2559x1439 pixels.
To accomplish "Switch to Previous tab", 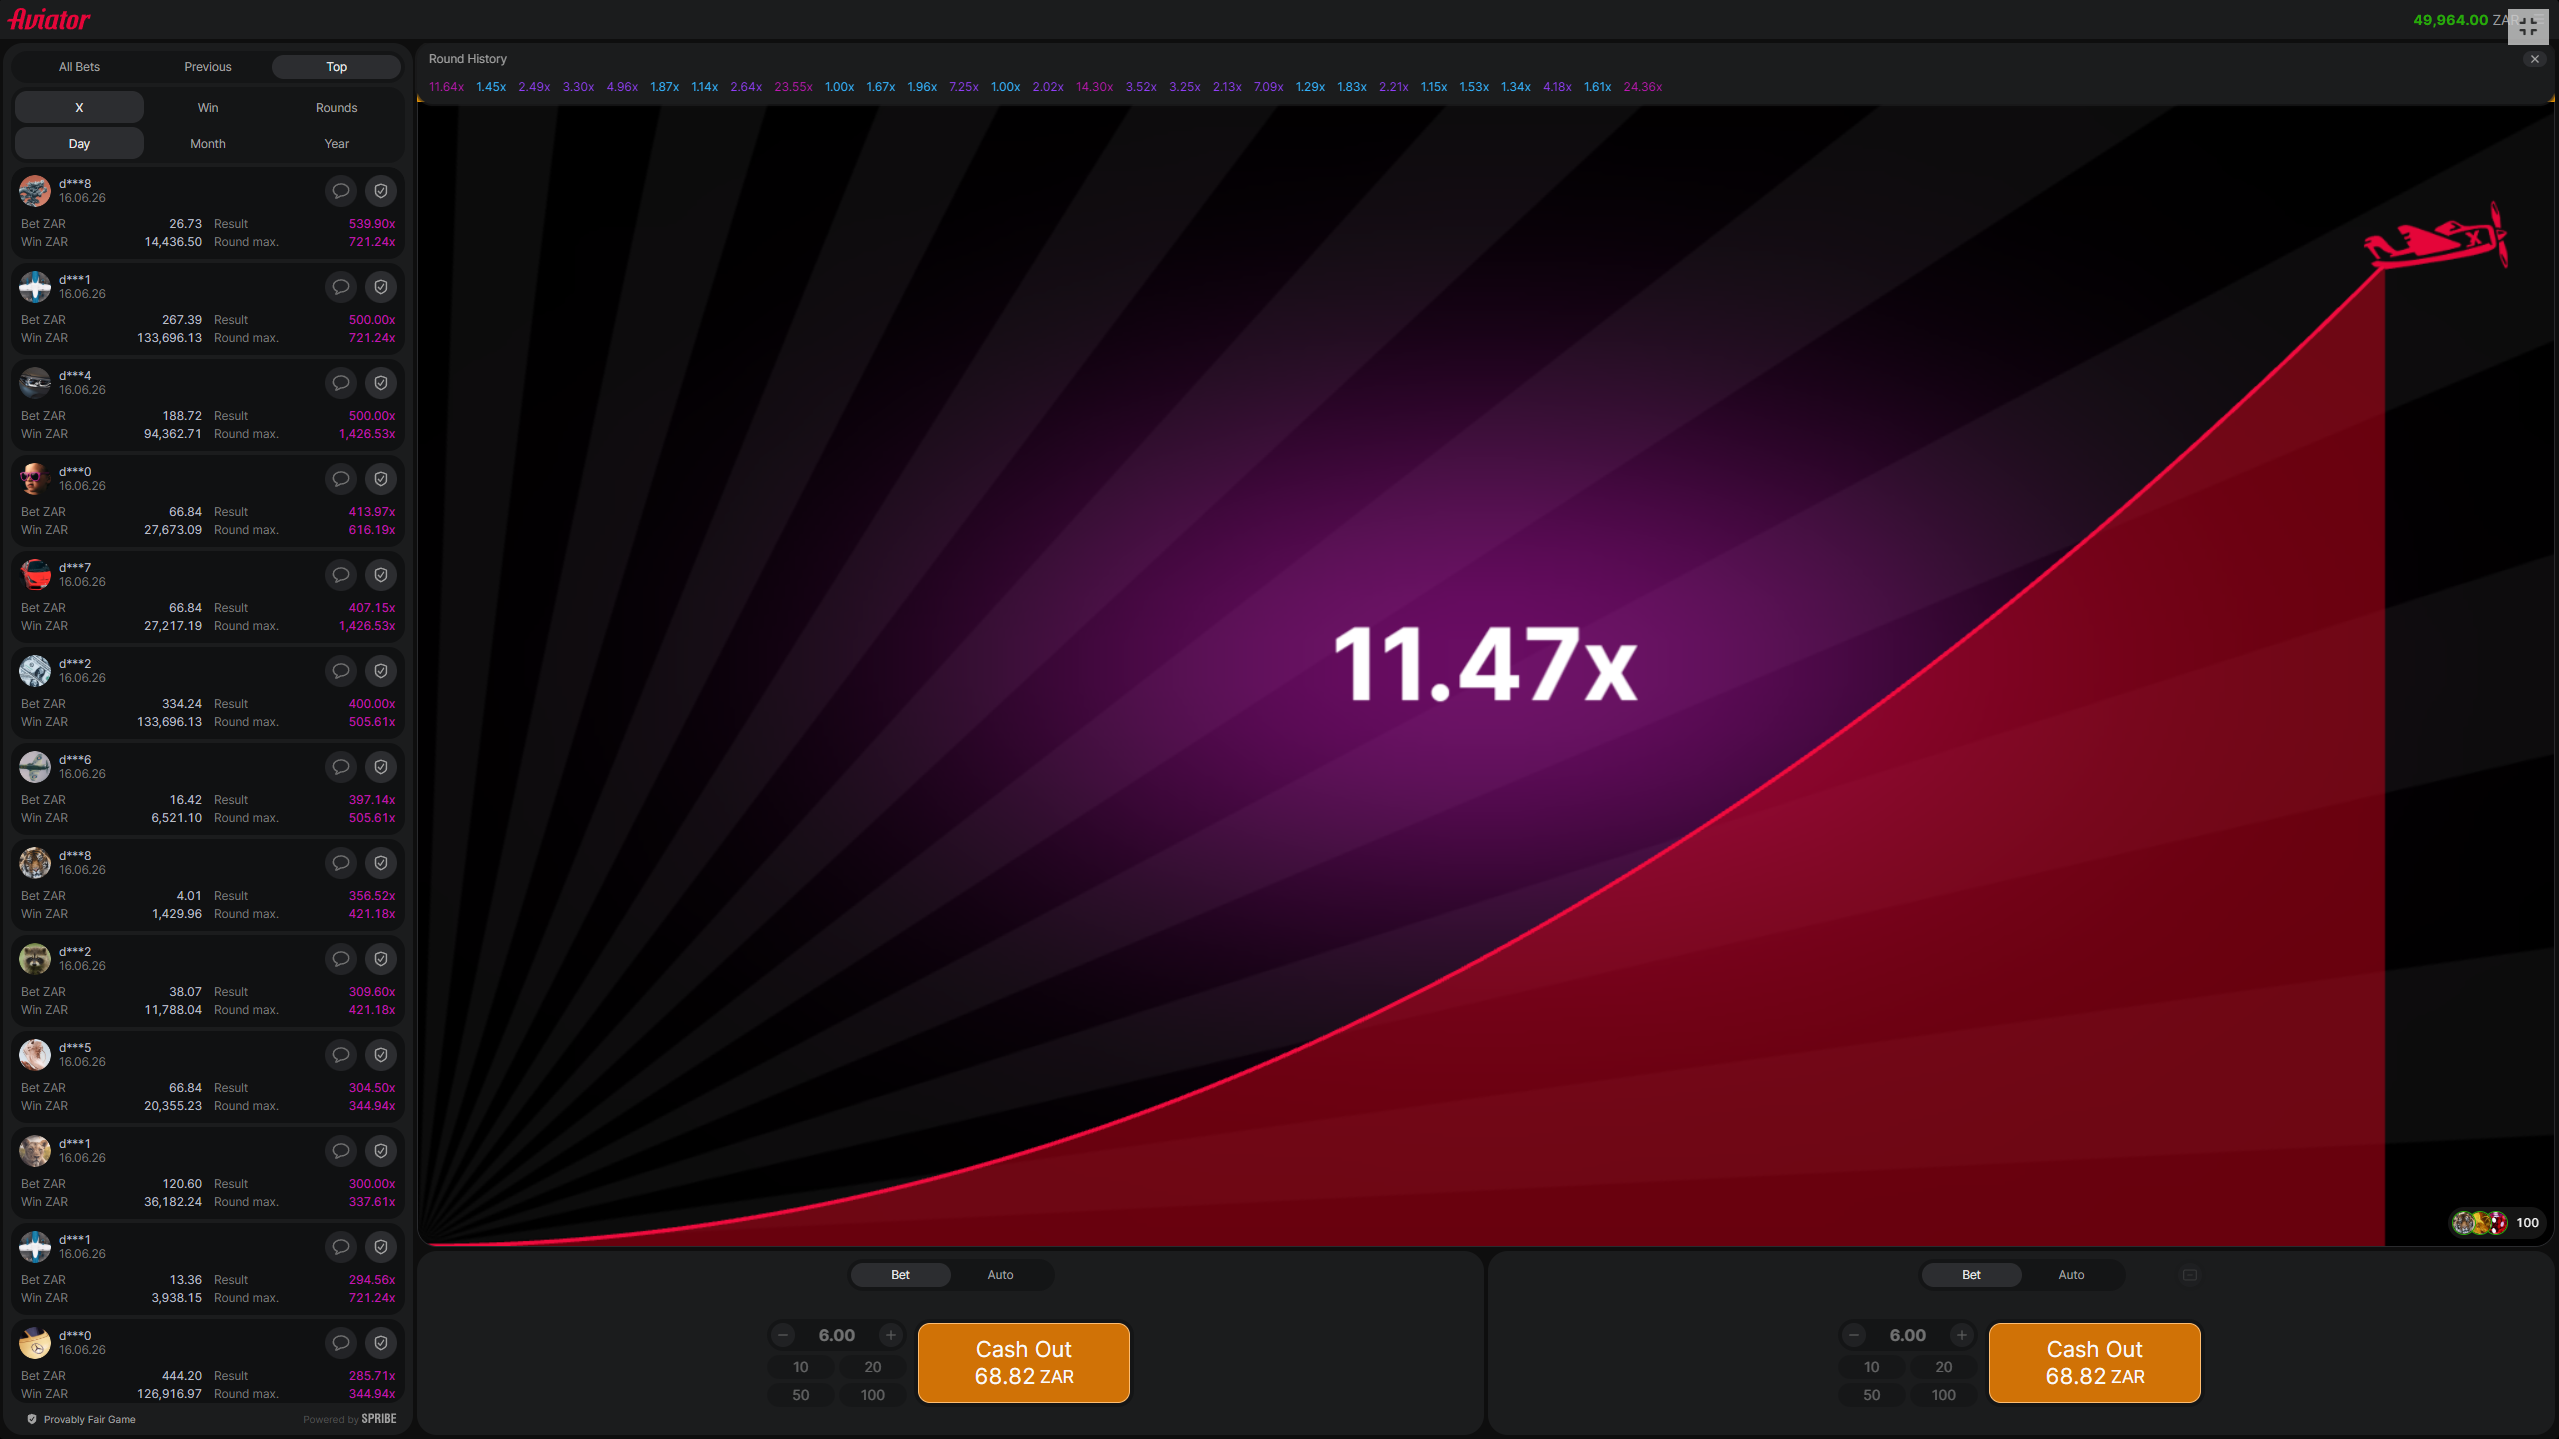I will click(x=208, y=67).
